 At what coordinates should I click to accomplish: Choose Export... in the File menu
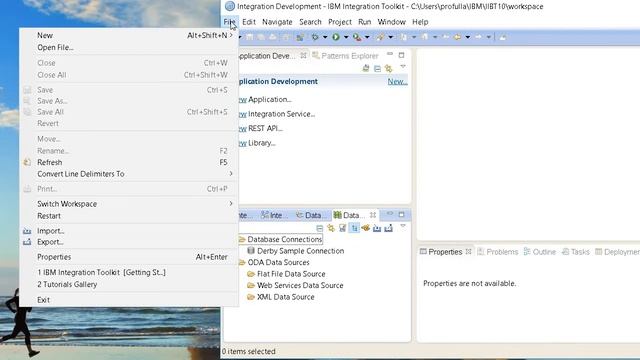pos(129,242)
